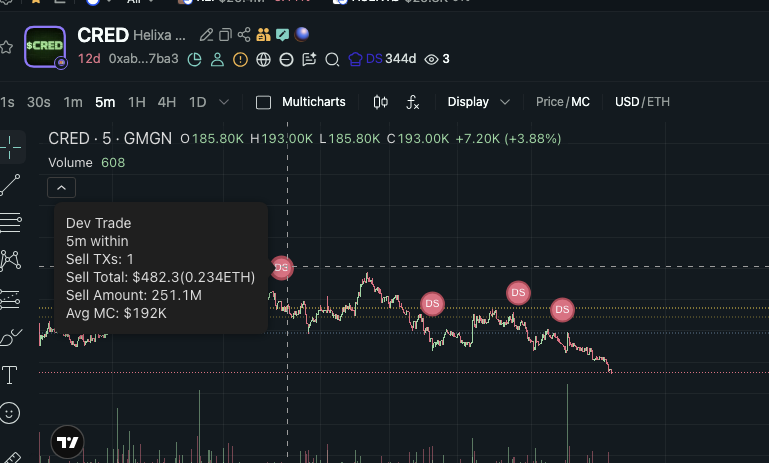Switch chart scale to Price
This screenshot has width=769, height=463.
(549, 102)
